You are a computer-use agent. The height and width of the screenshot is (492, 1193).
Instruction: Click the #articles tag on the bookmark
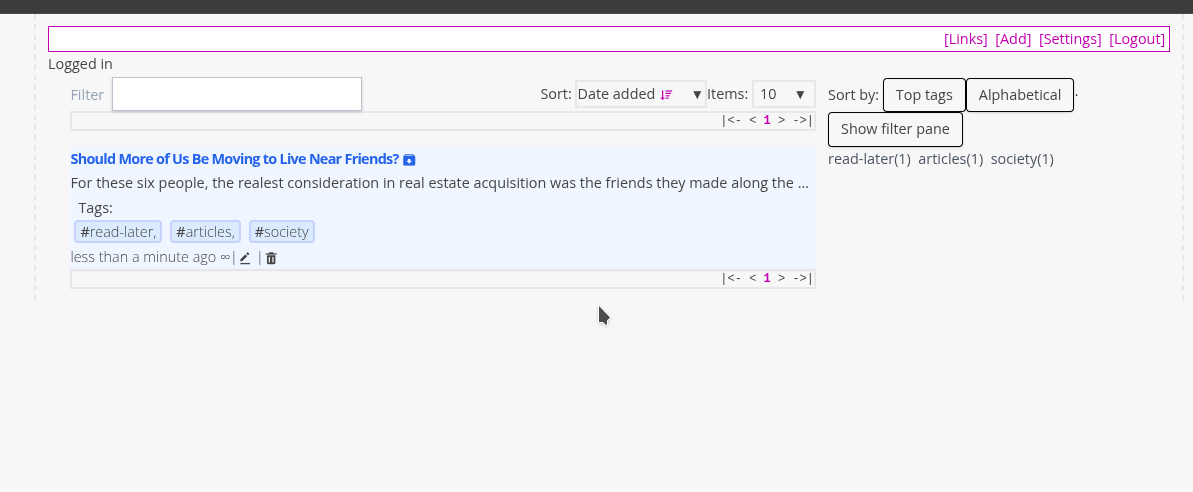point(205,232)
